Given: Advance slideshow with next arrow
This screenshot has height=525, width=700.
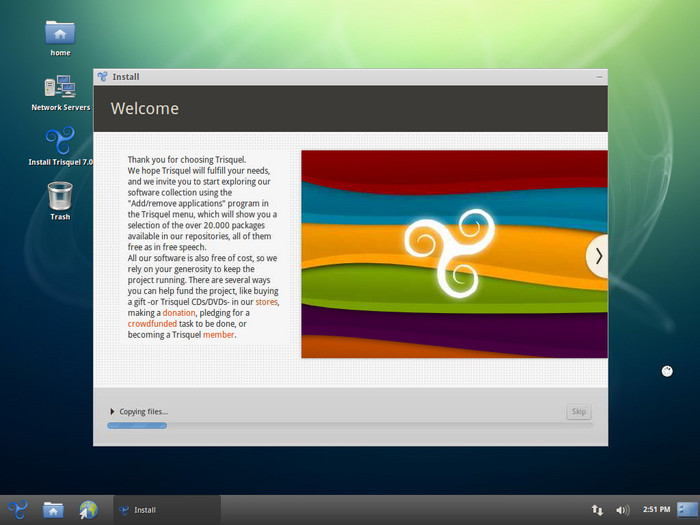Looking at the screenshot, I should (598, 256).
